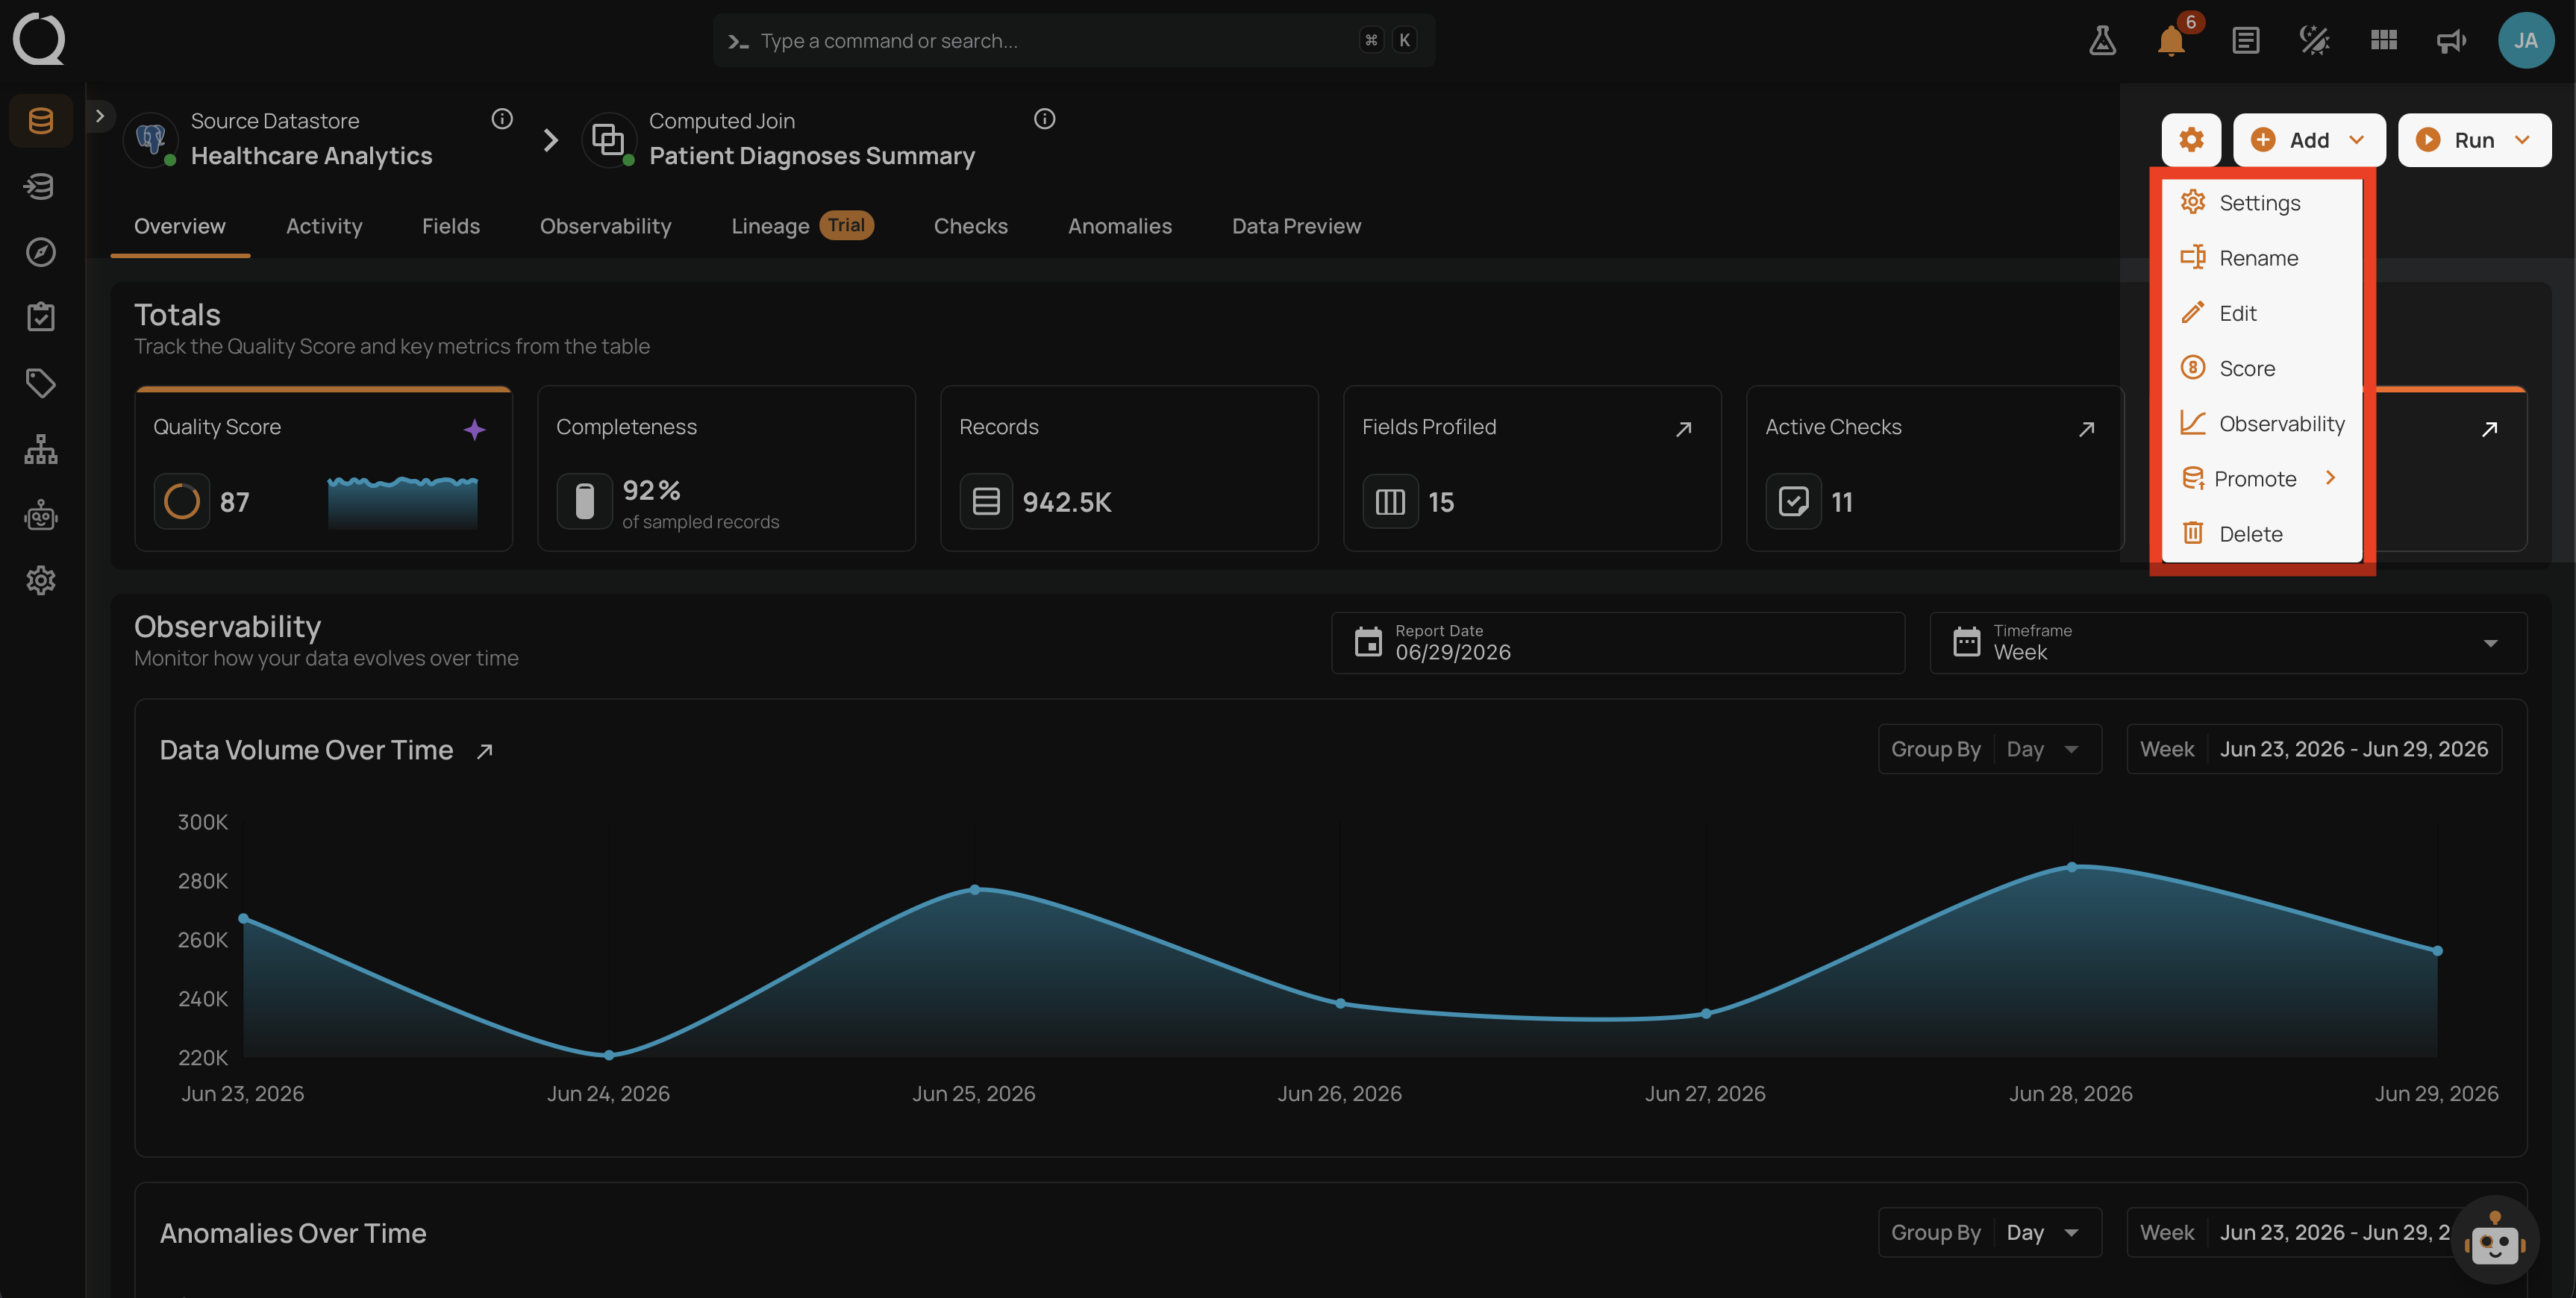Click the info icon beside Computed Join
This screenshot has height=1298, width=2576.
tap(1045, 120)
